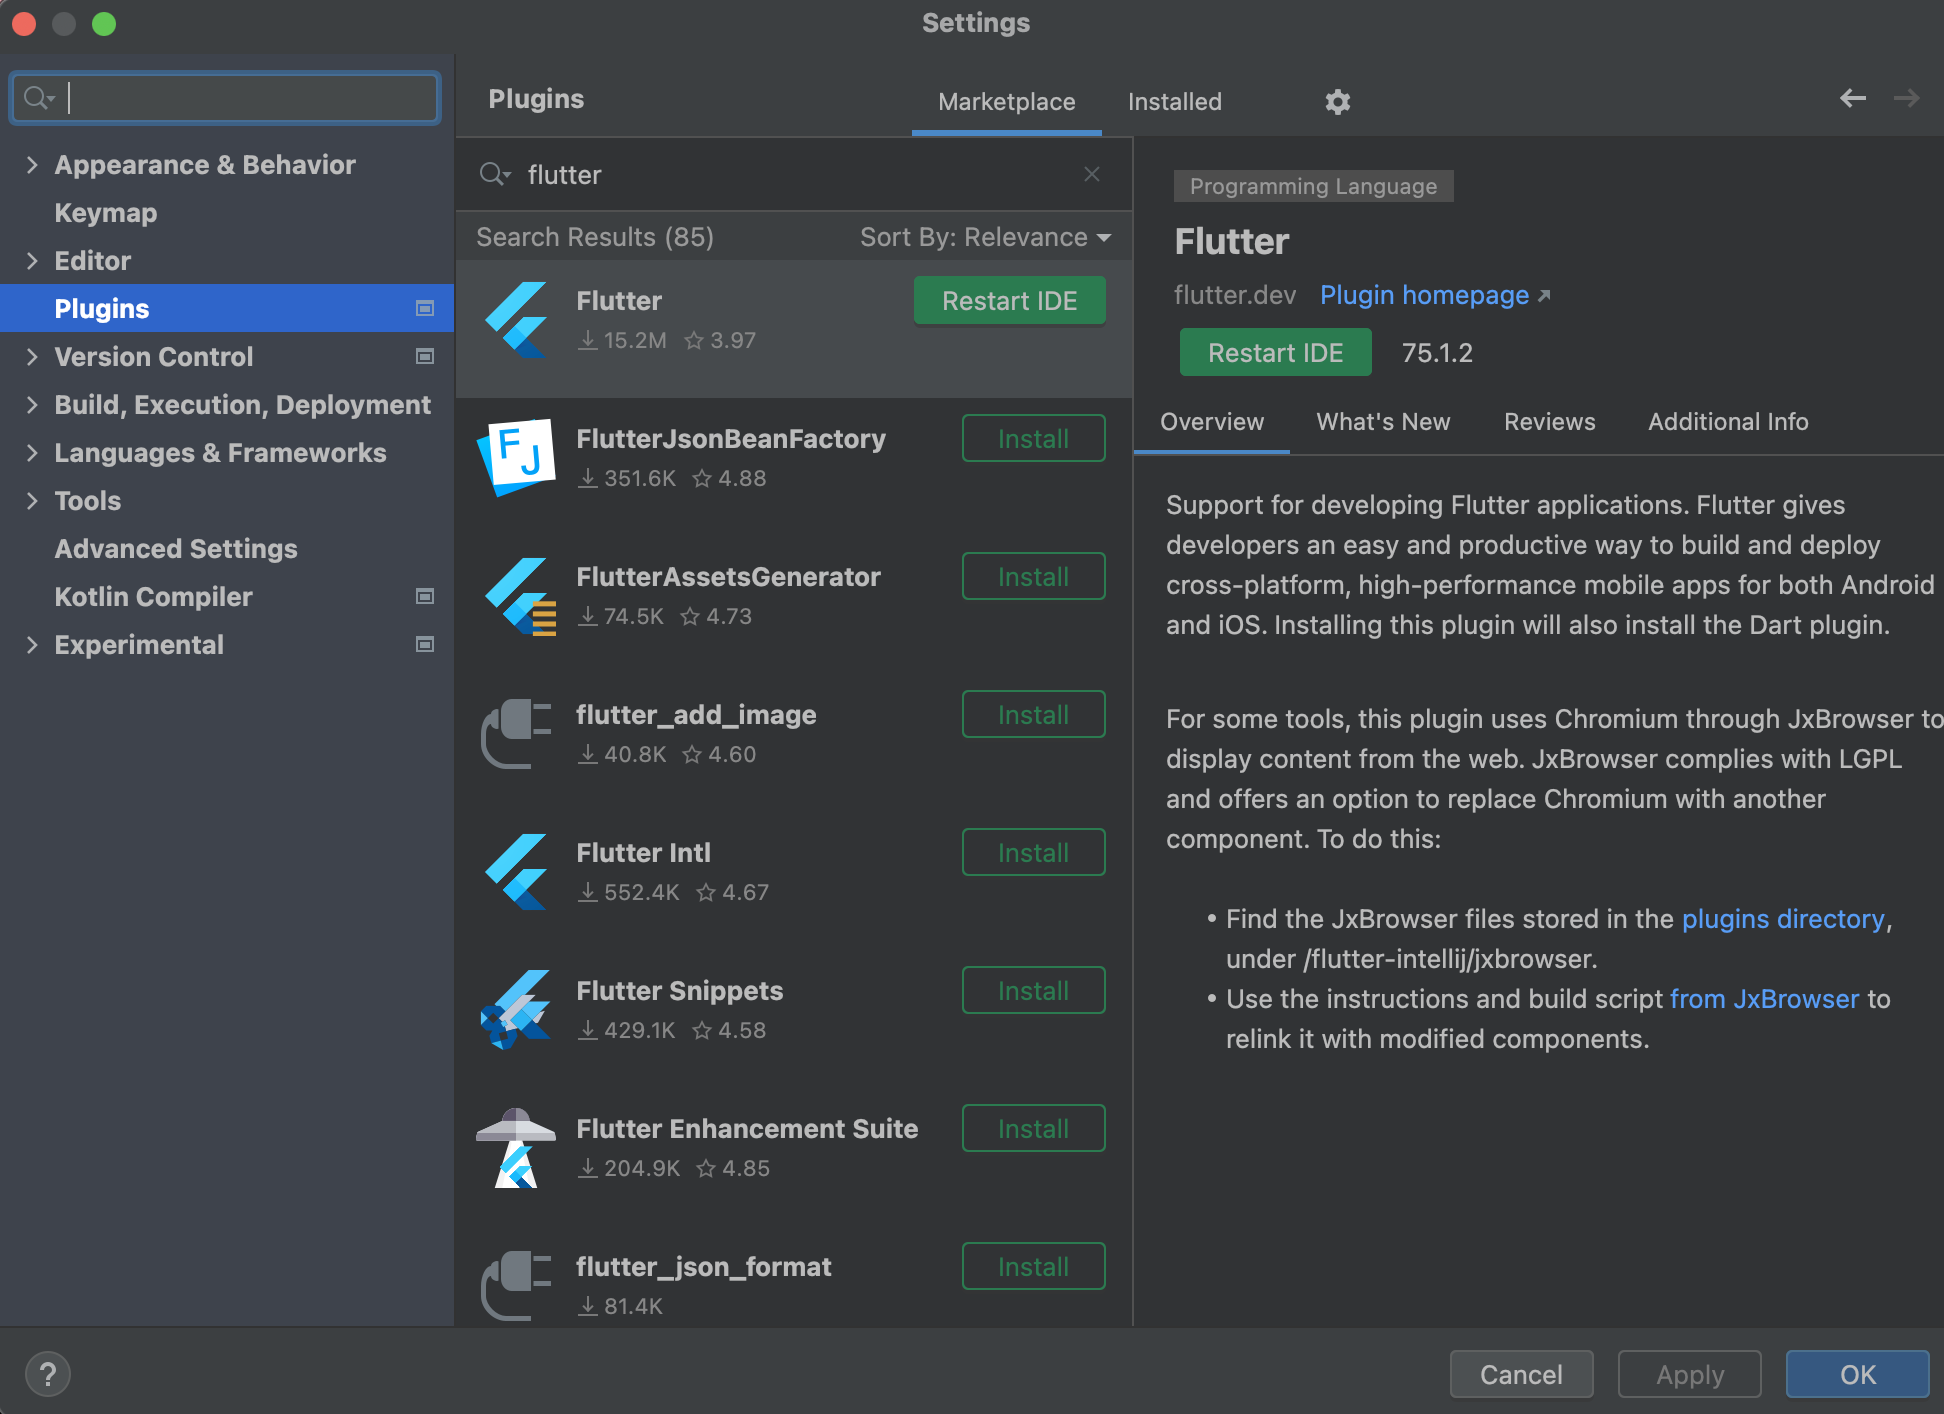Click the FlutterAssetsGenerator plugin icon

pyautogui.click(x=520, y=596)
